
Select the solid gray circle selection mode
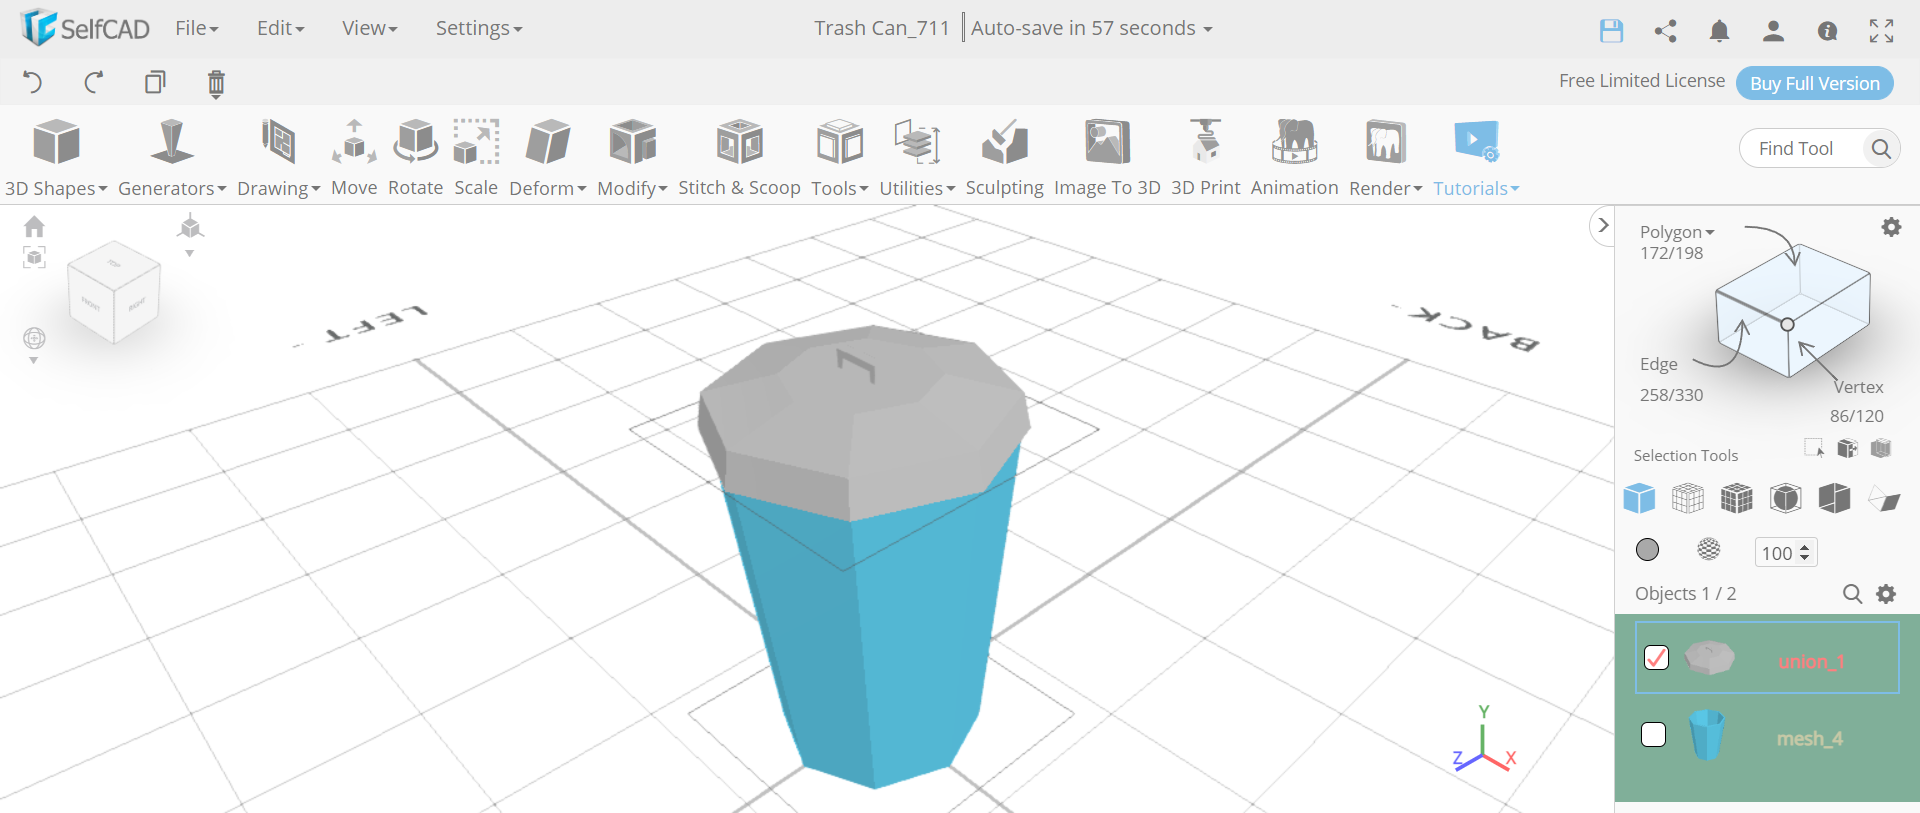pyautogui.click(x=1647, y=549)
